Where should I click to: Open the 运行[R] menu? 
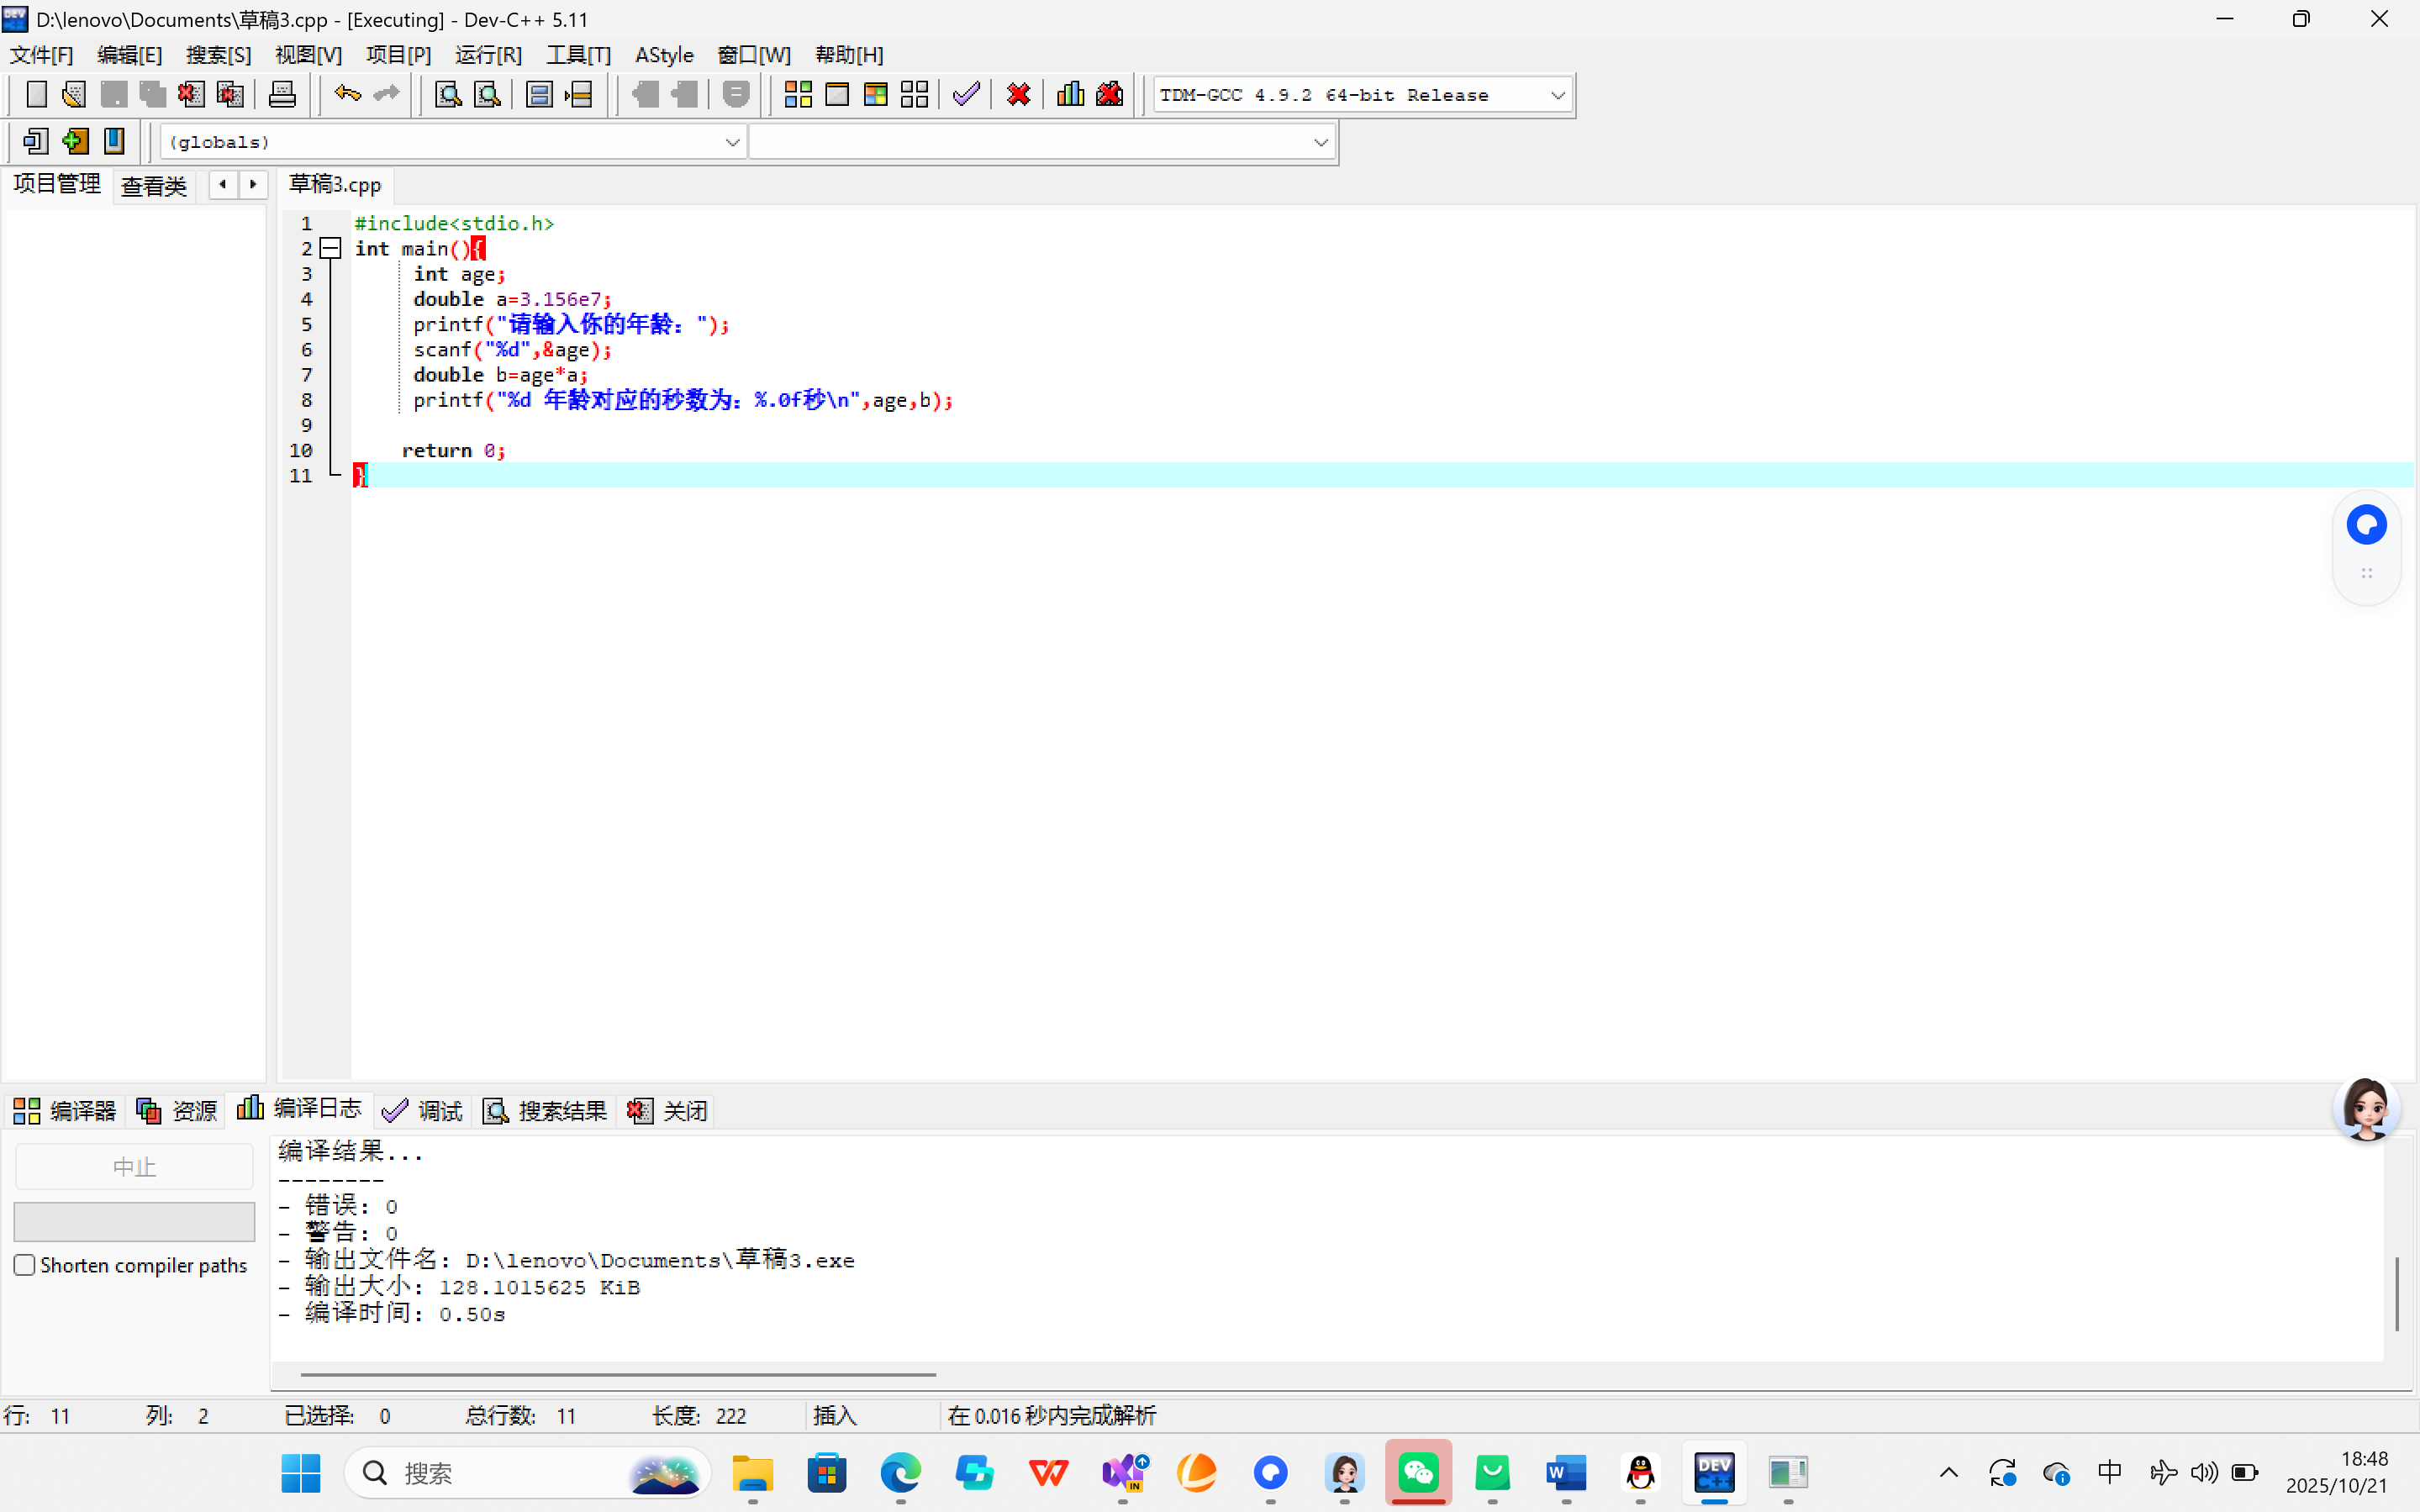(x=488, y=55)
